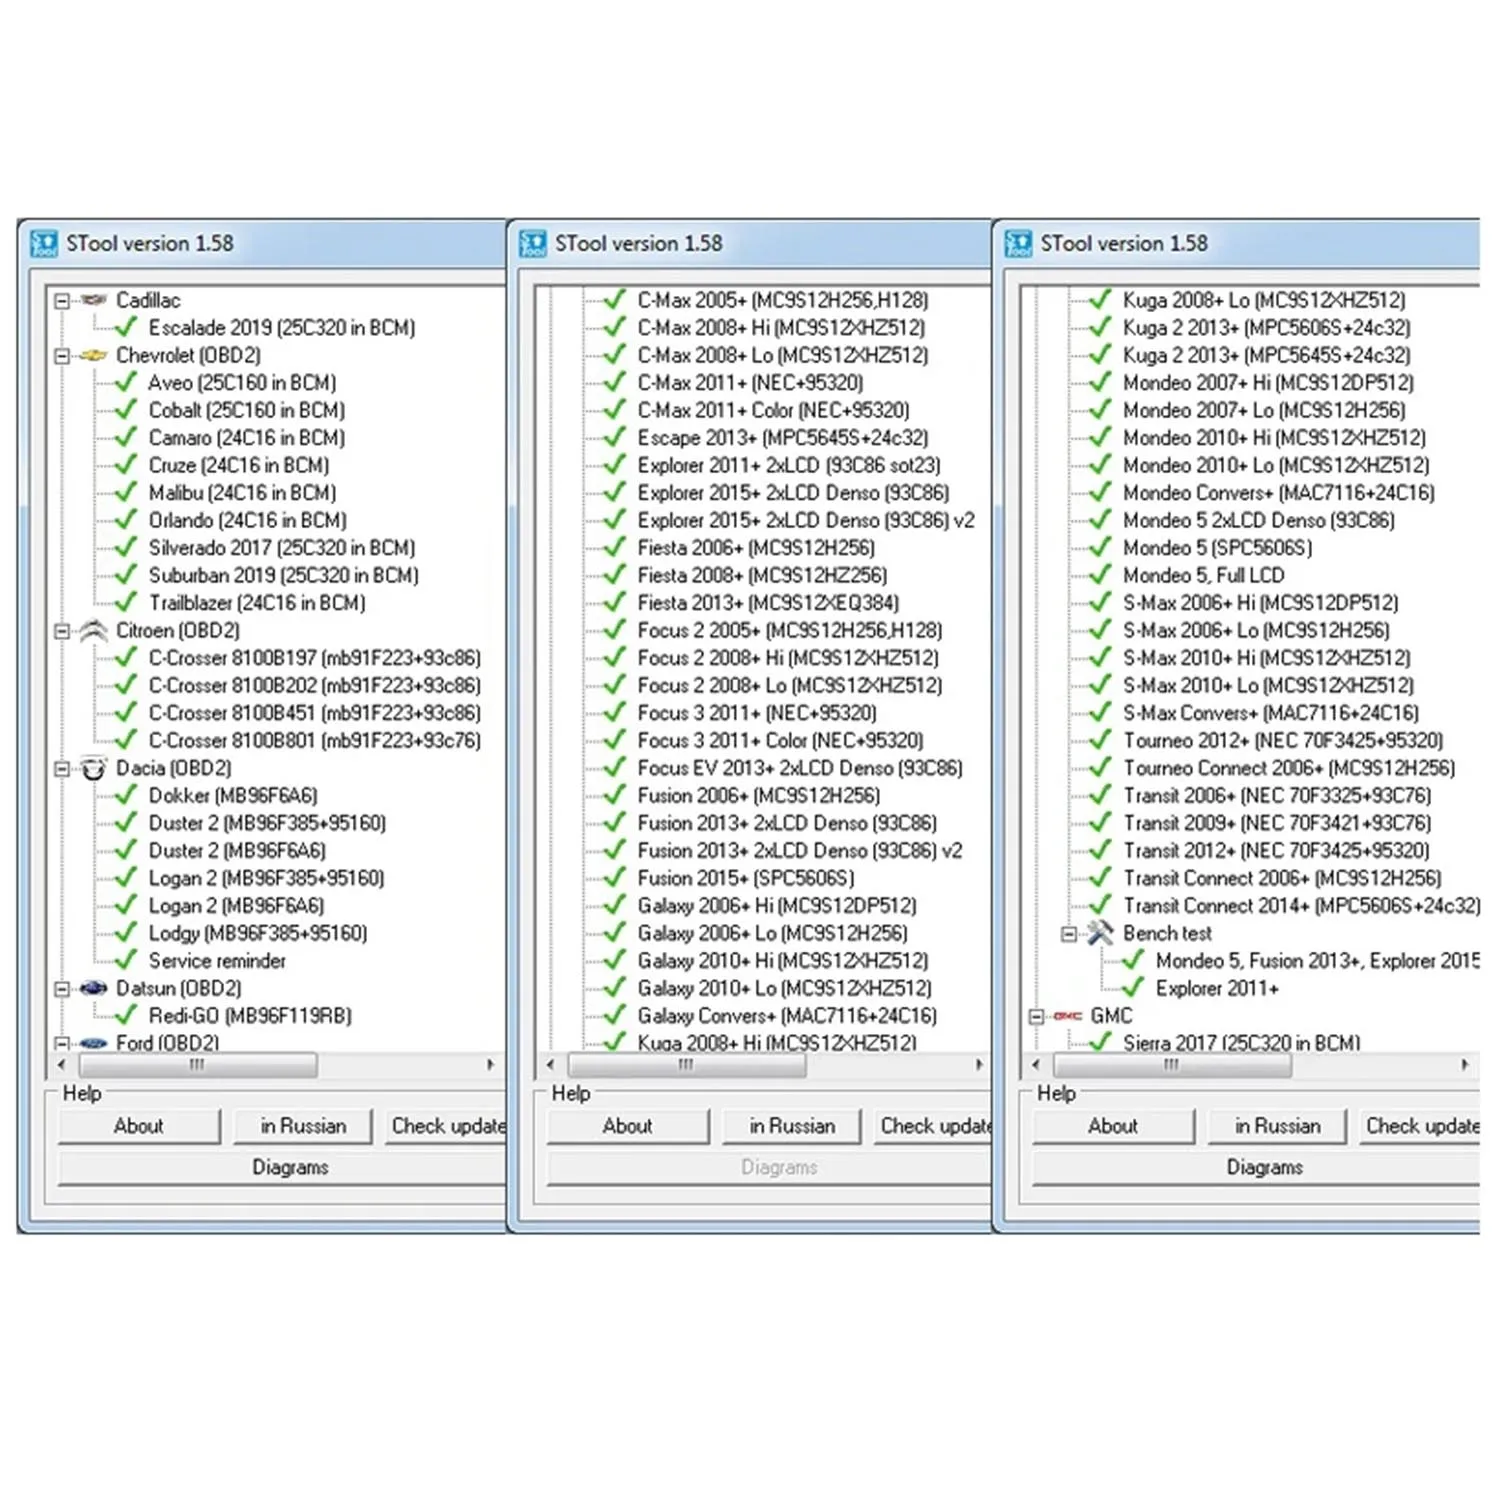Viewport: 1500px width, 1500px height.
Task: Click horizontal scrollbar thumb in right window
Action: pyautogui.click(x=1172, y=1065)
